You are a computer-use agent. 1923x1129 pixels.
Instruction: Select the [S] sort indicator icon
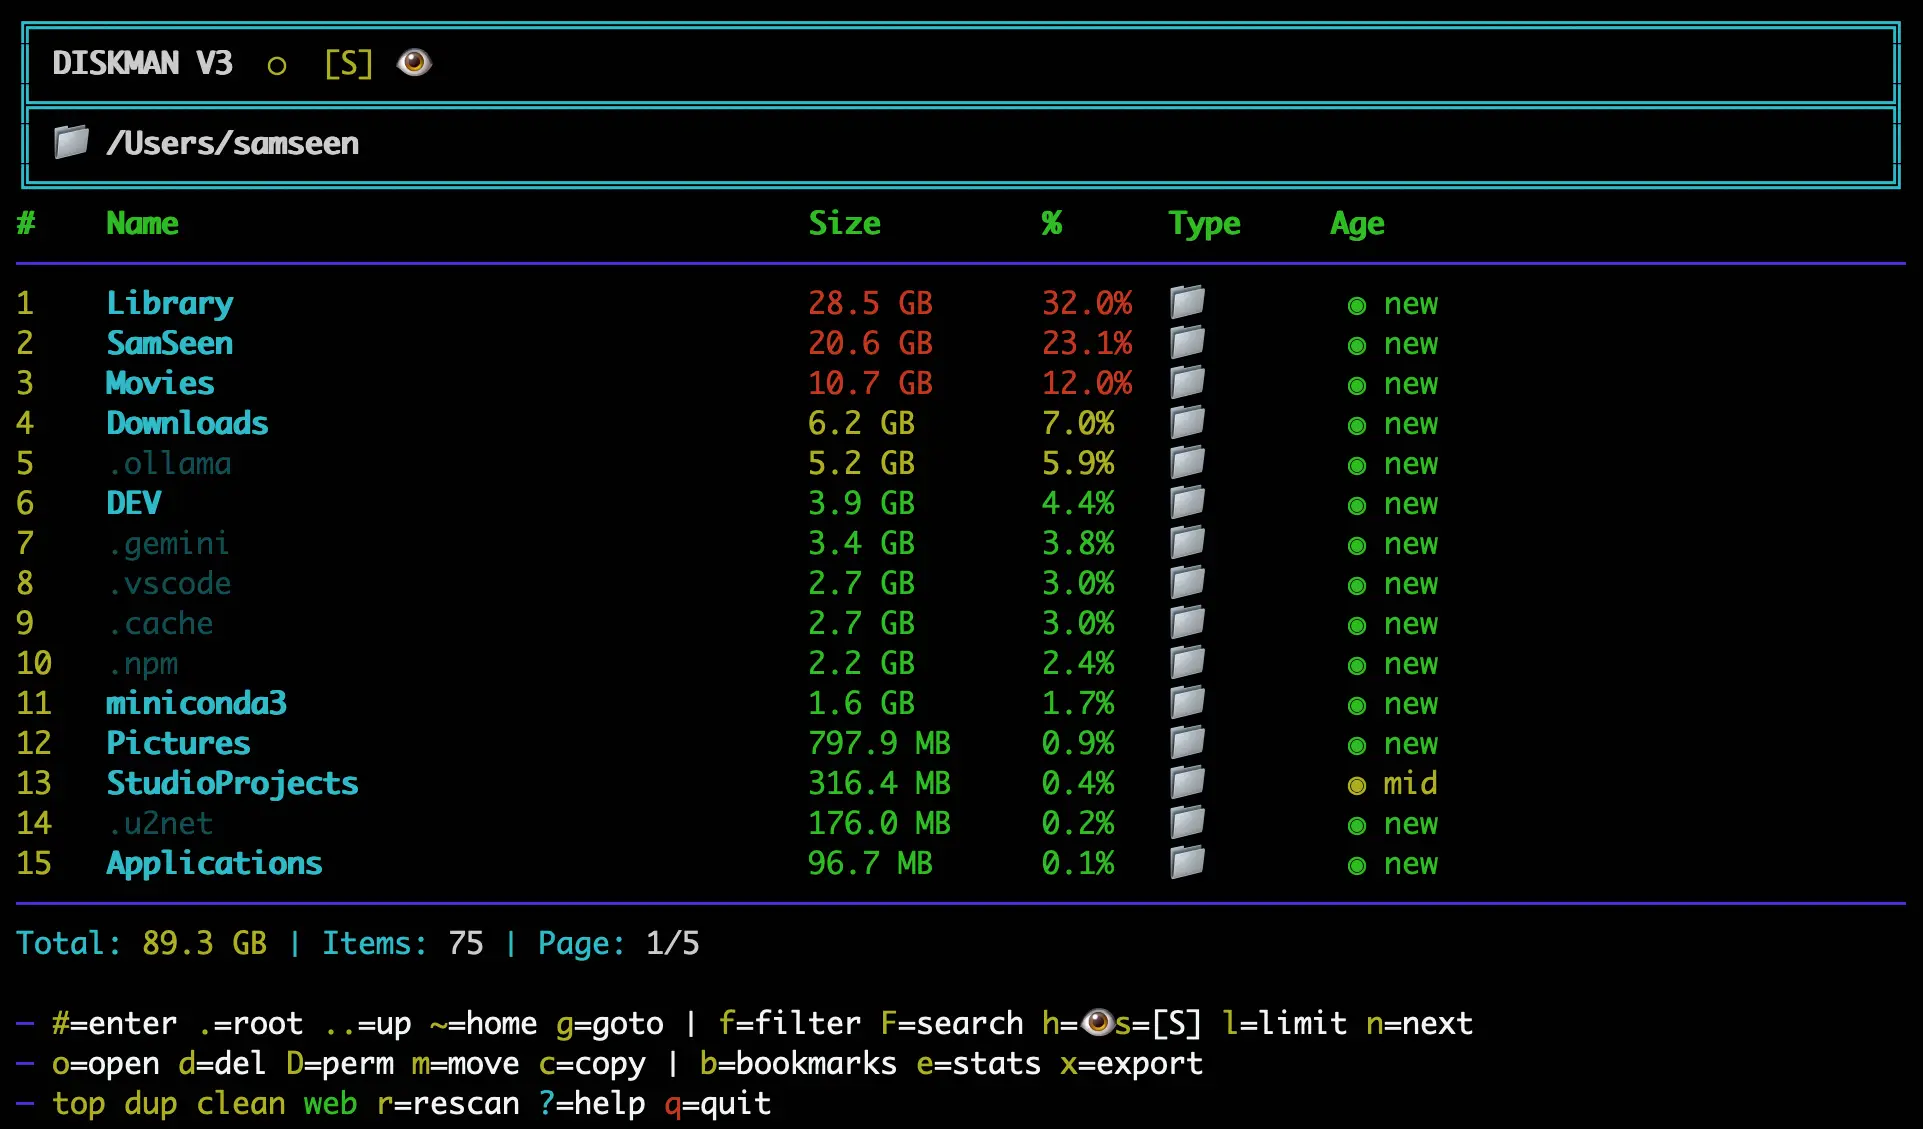pyautogui.click(x=348, y=63)
